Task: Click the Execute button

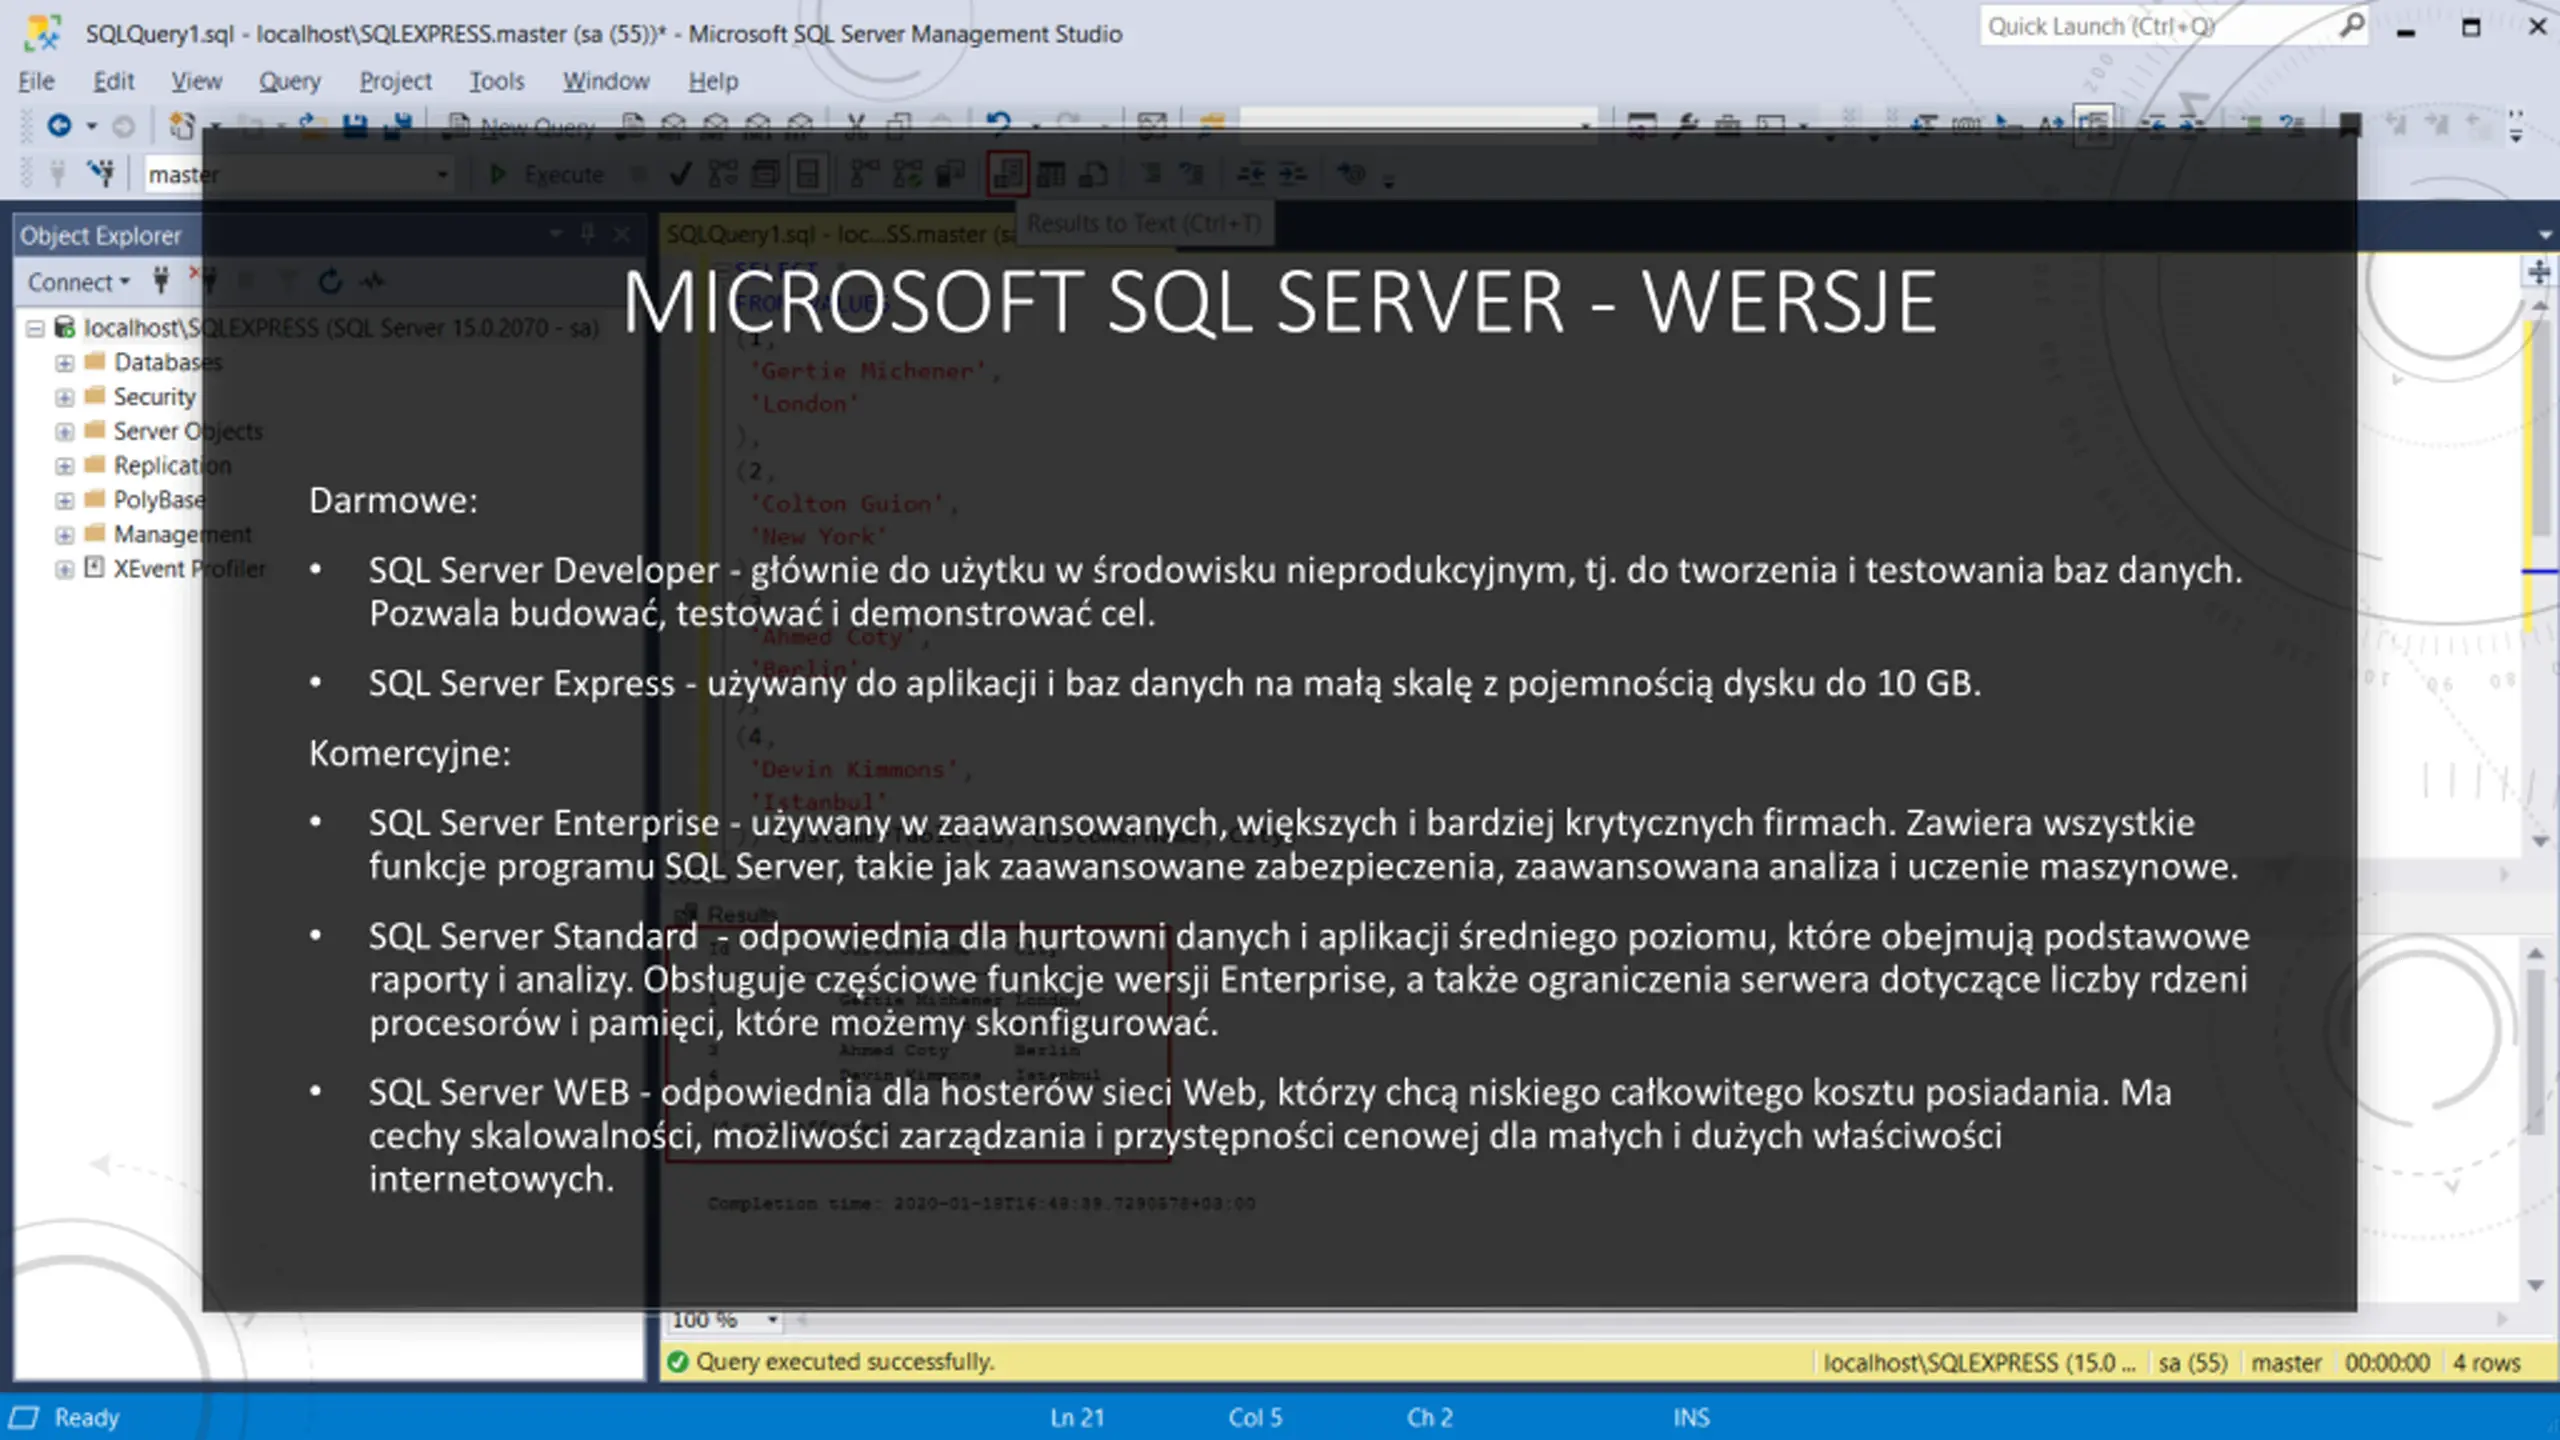Action: pyautogui.click(x=546, y=175)
